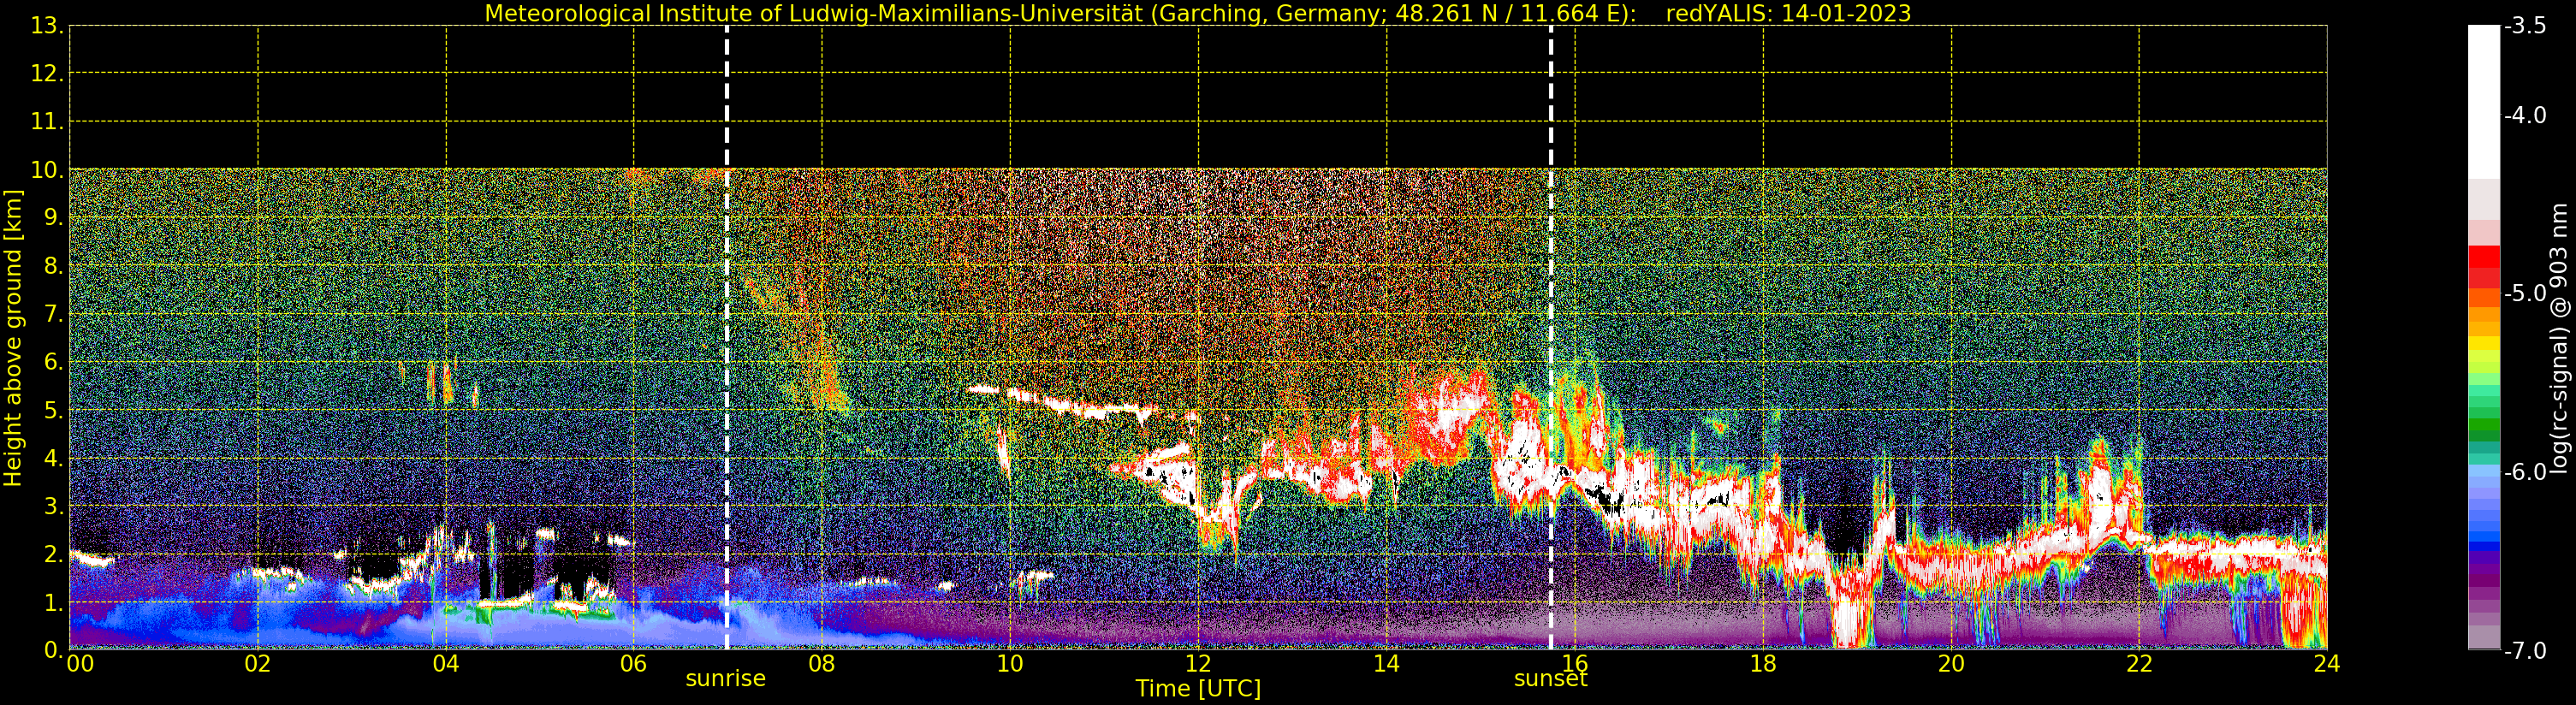Click the height-axis tick label '2.'

pos(54,554)
